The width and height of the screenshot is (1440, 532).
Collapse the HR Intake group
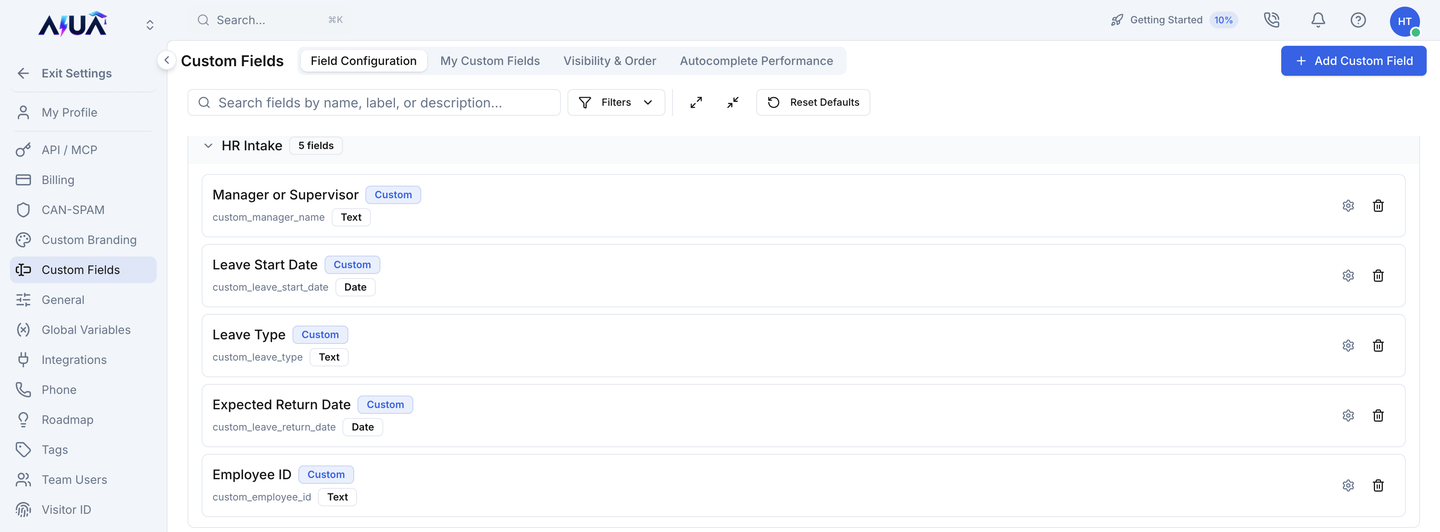[x=208, y=146]
